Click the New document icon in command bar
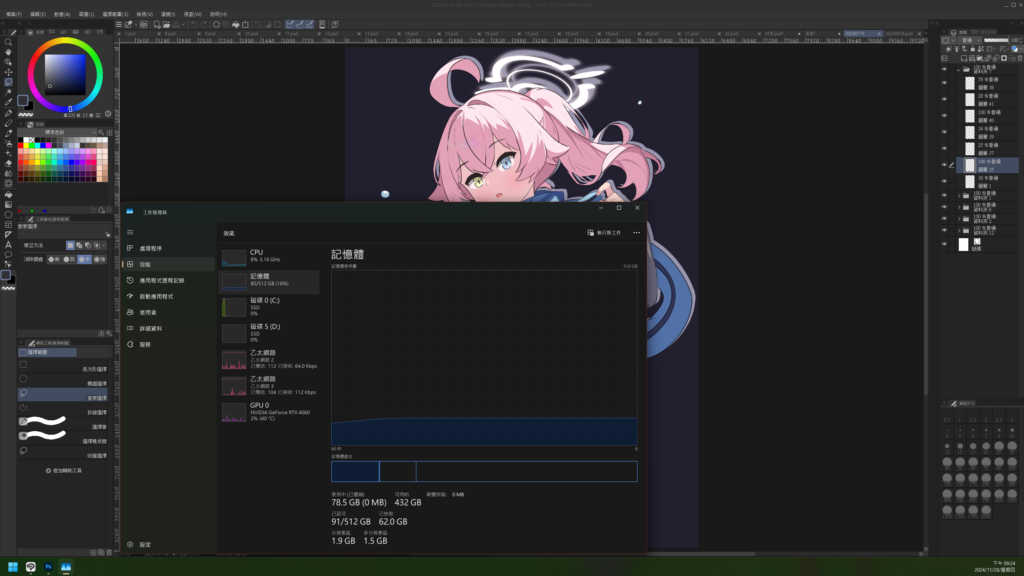The image size is (1024, 576). coord(157,25)
